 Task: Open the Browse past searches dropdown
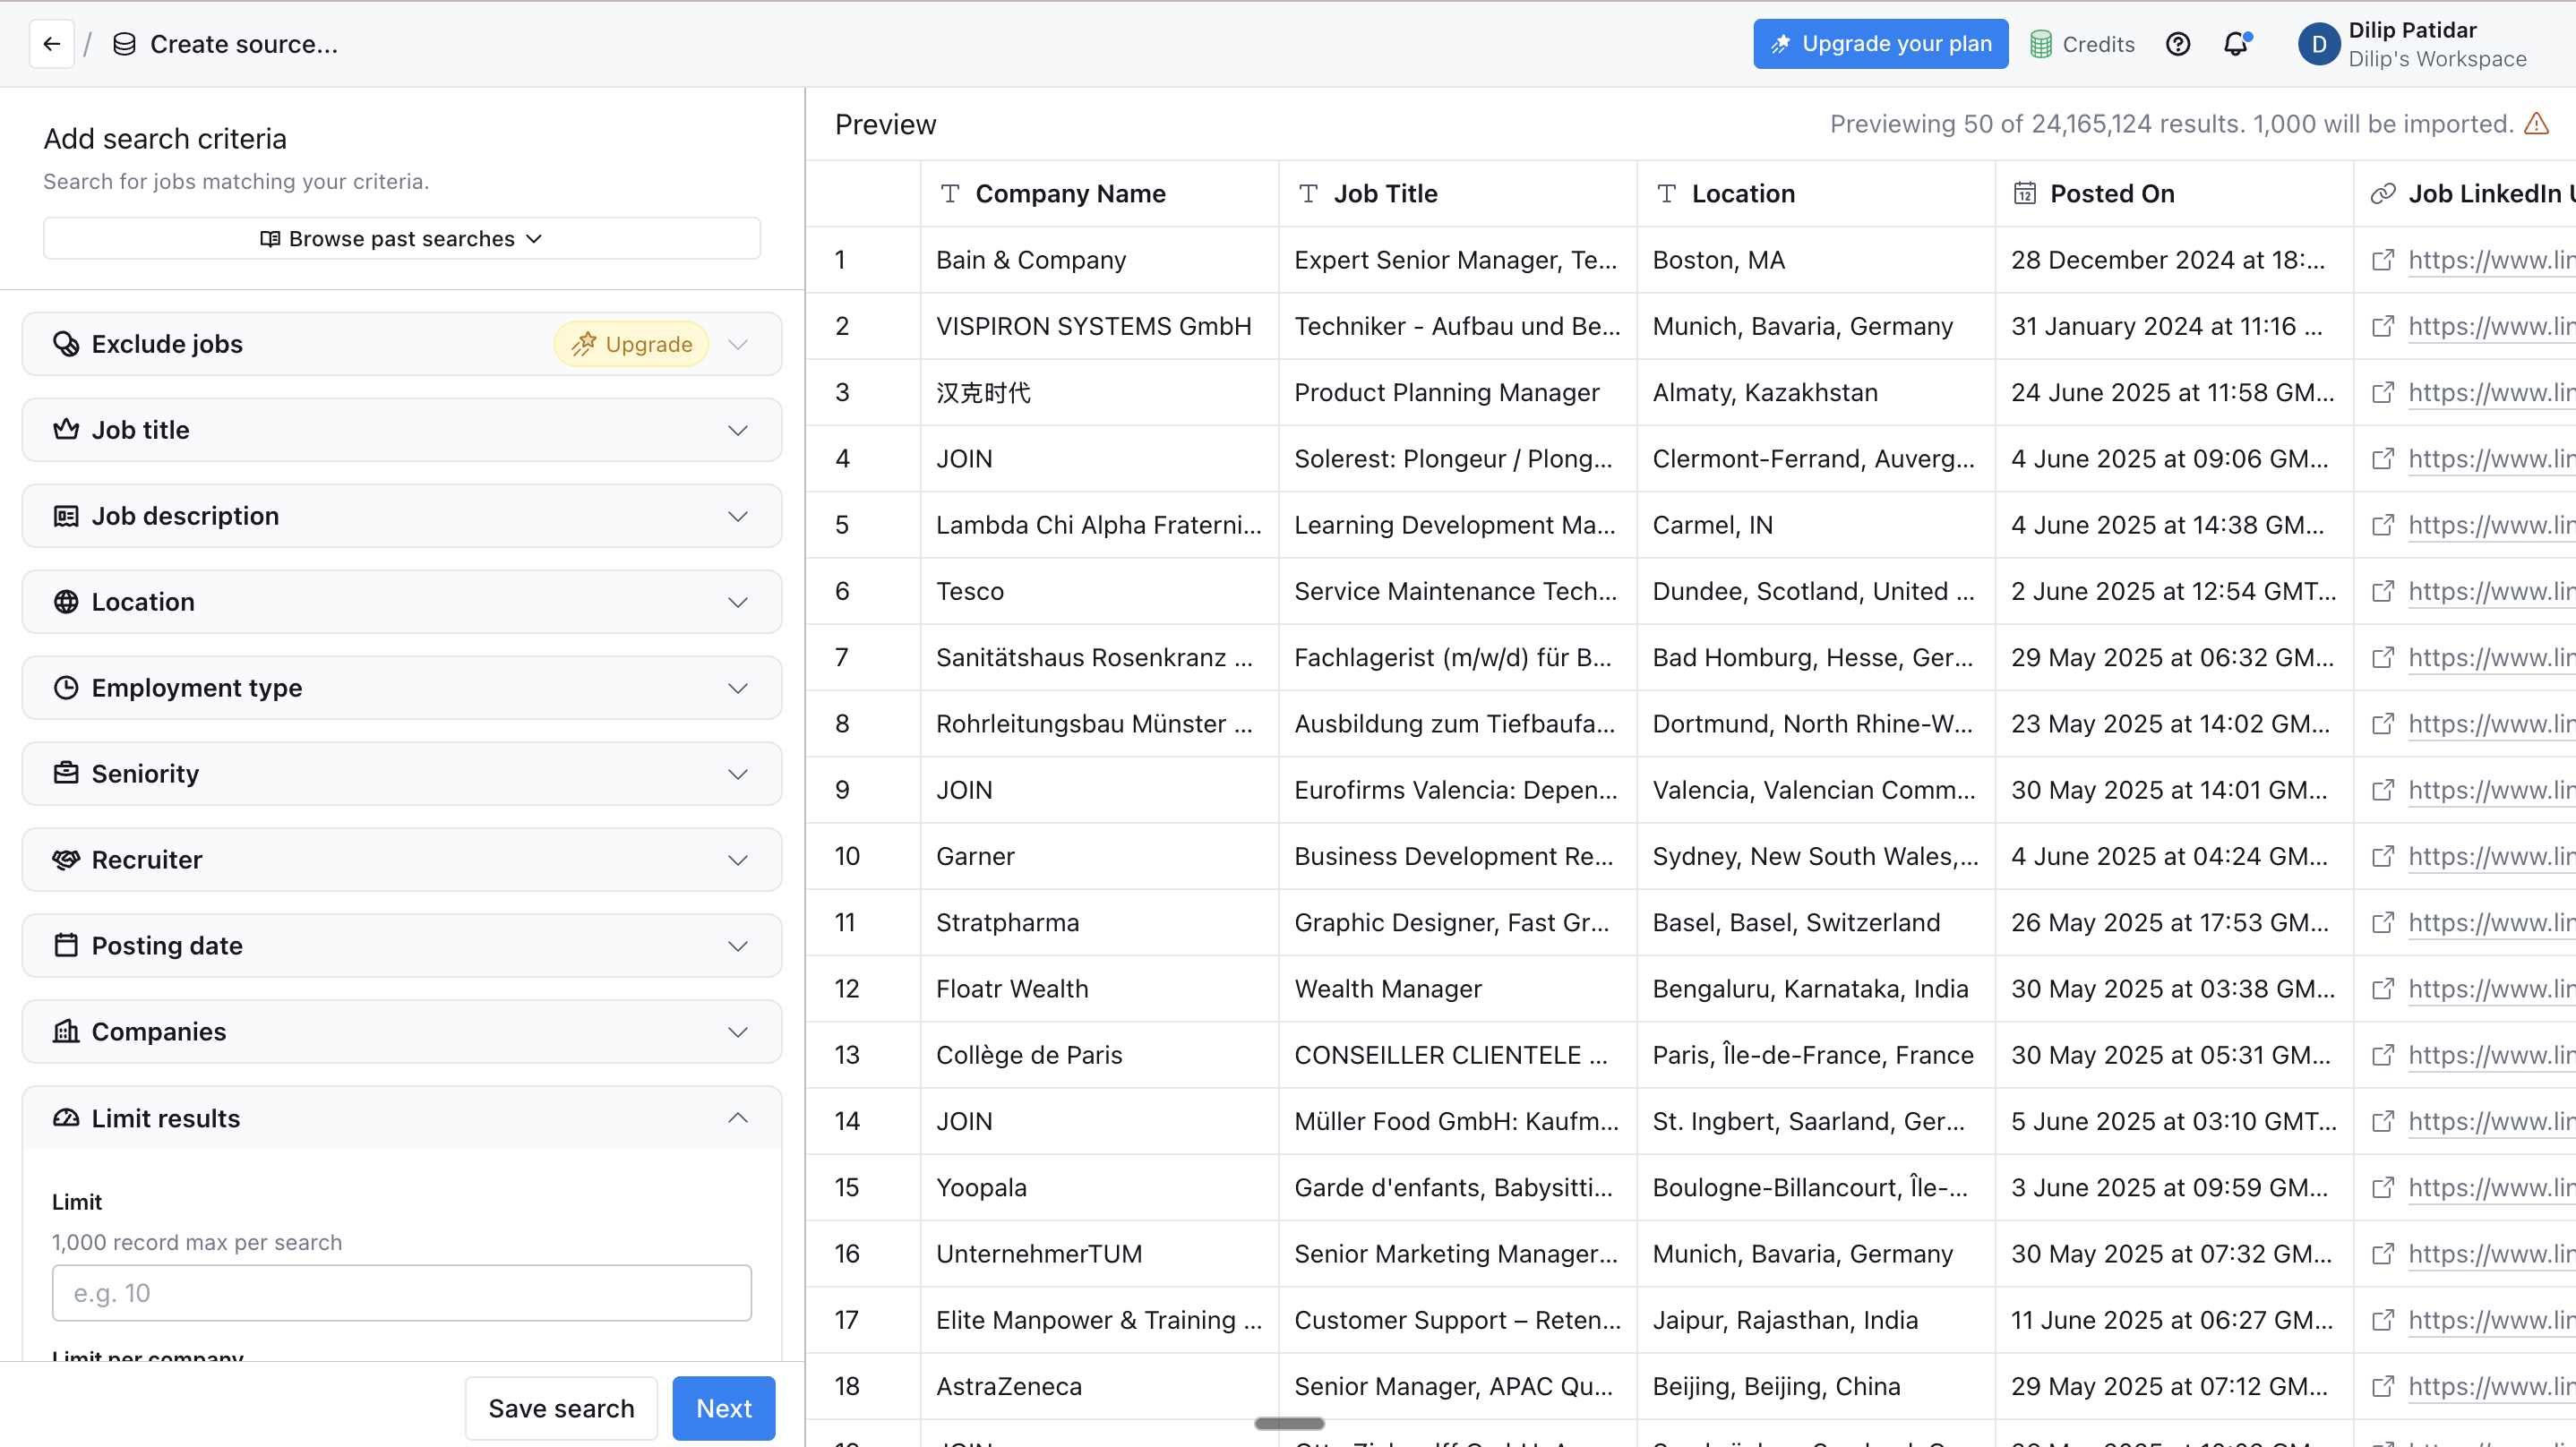(x=401, y=238)
